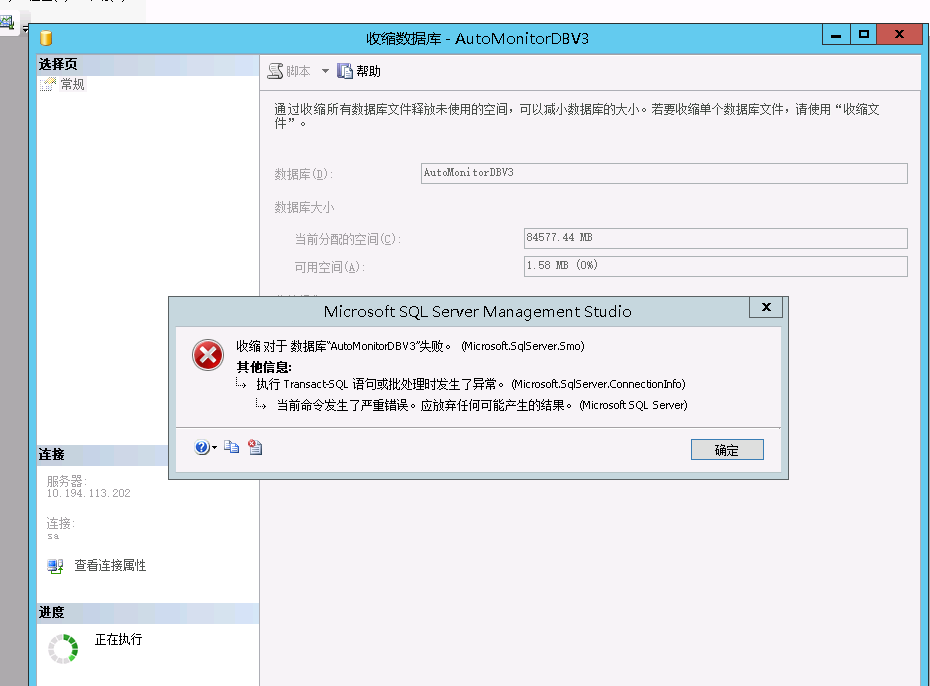Select the 常规 page
930x686 pixels.
(72, 85)
